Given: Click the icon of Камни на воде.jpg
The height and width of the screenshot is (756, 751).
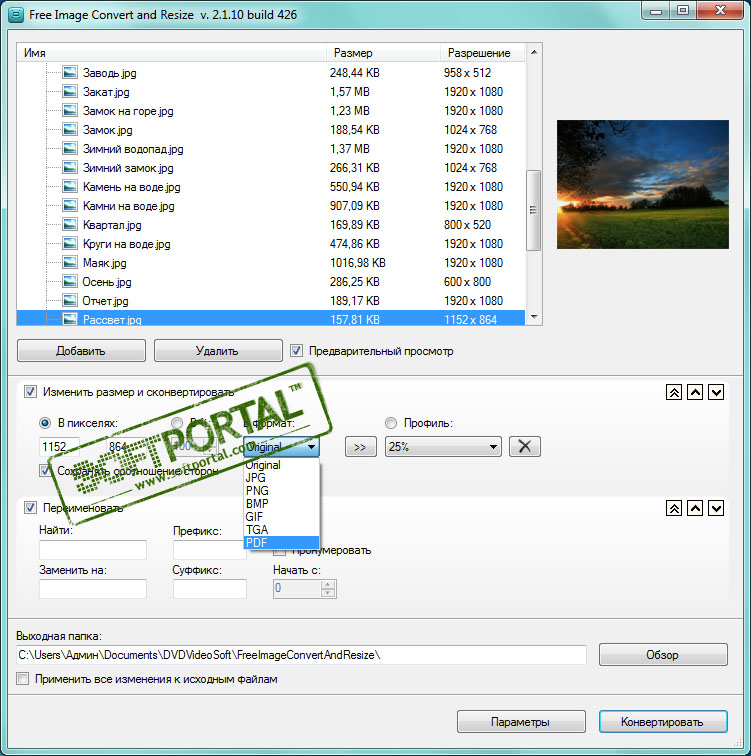Looking at the screenshot, I should pyautogui.click(x=70, y=206).
